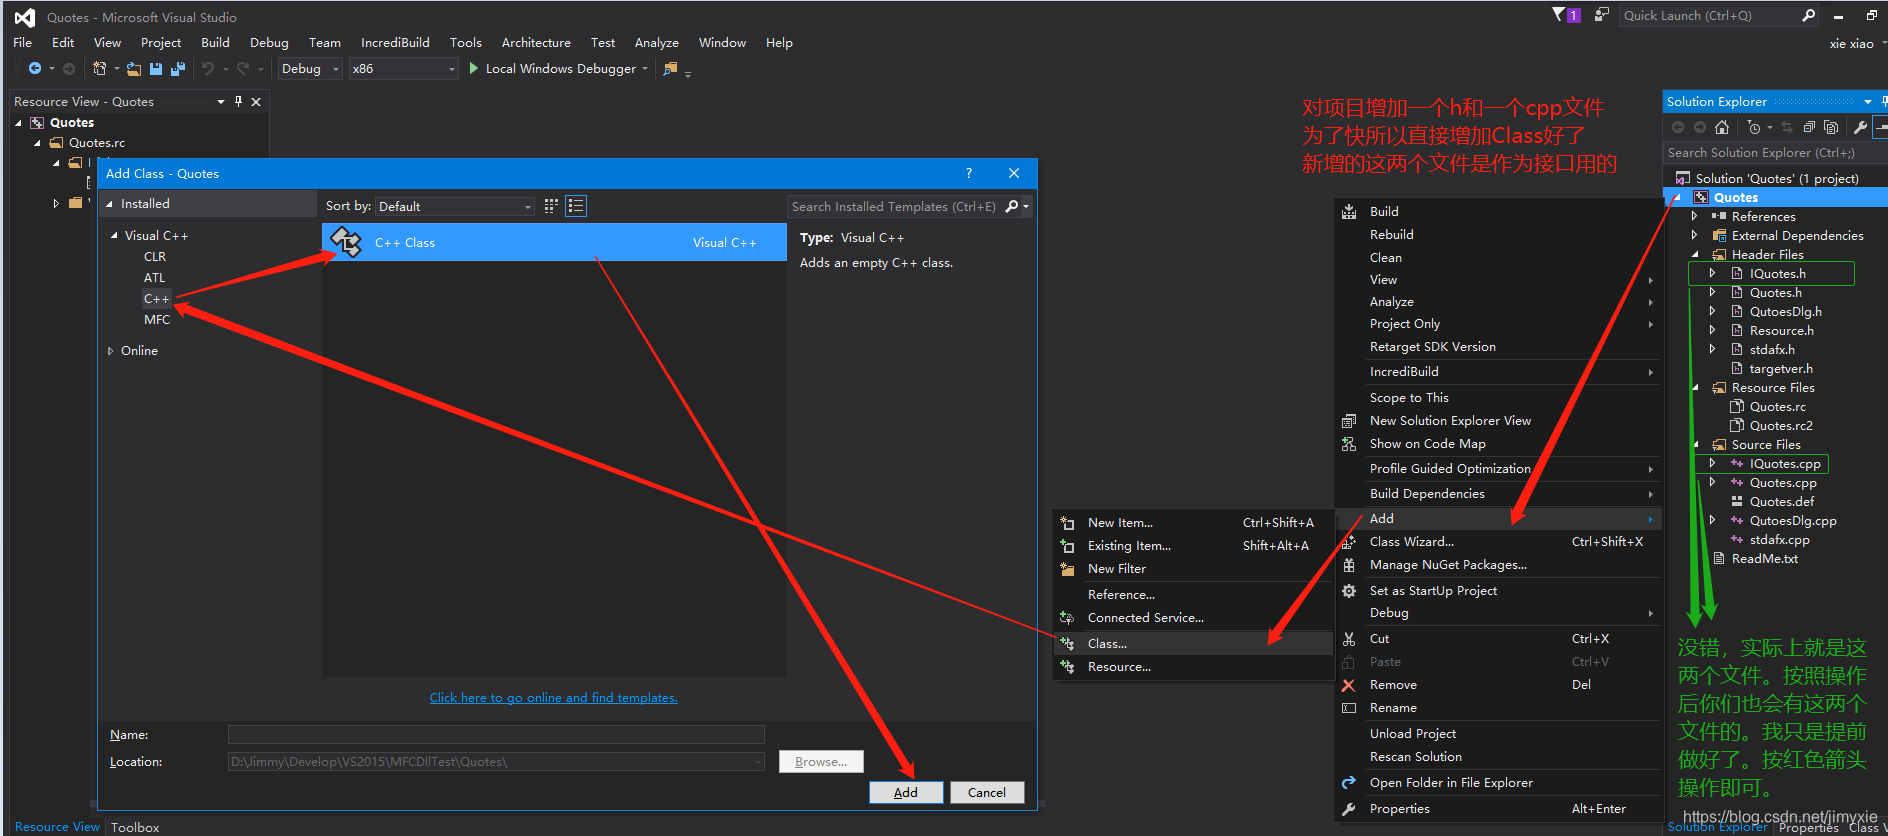Collapse Header Files folder in Solution Explorer
The height and width of the screenshot is (836, 1888).
coord(1695,254)
